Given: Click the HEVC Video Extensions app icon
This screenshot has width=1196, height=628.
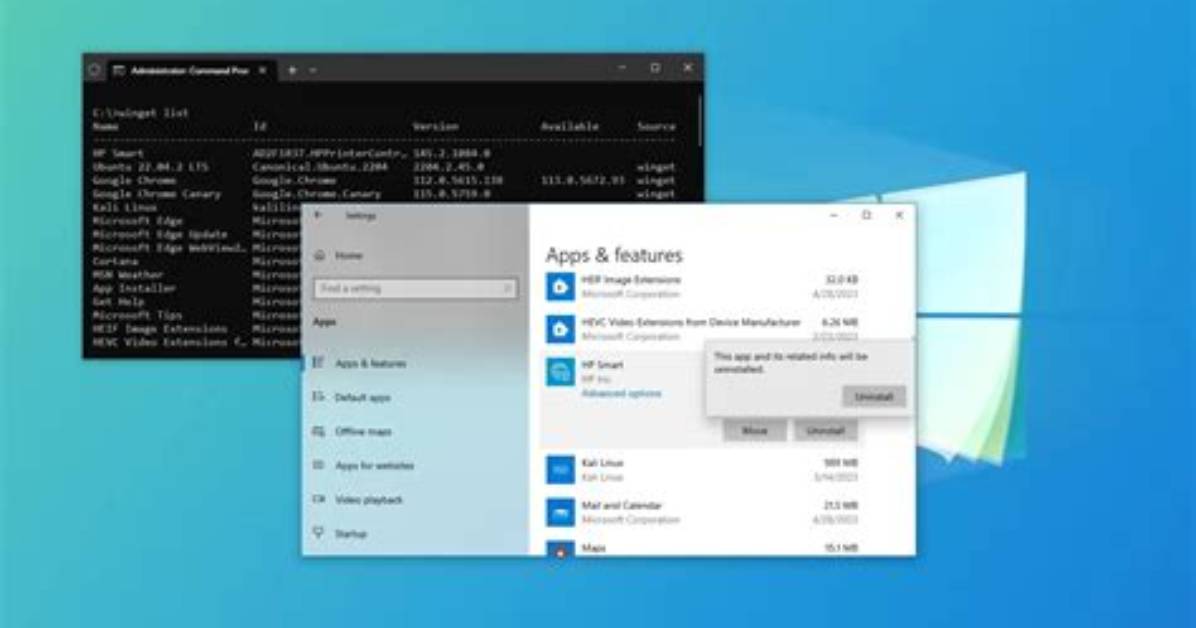Looking at the screenshot, I should click(x=560, y=329).
